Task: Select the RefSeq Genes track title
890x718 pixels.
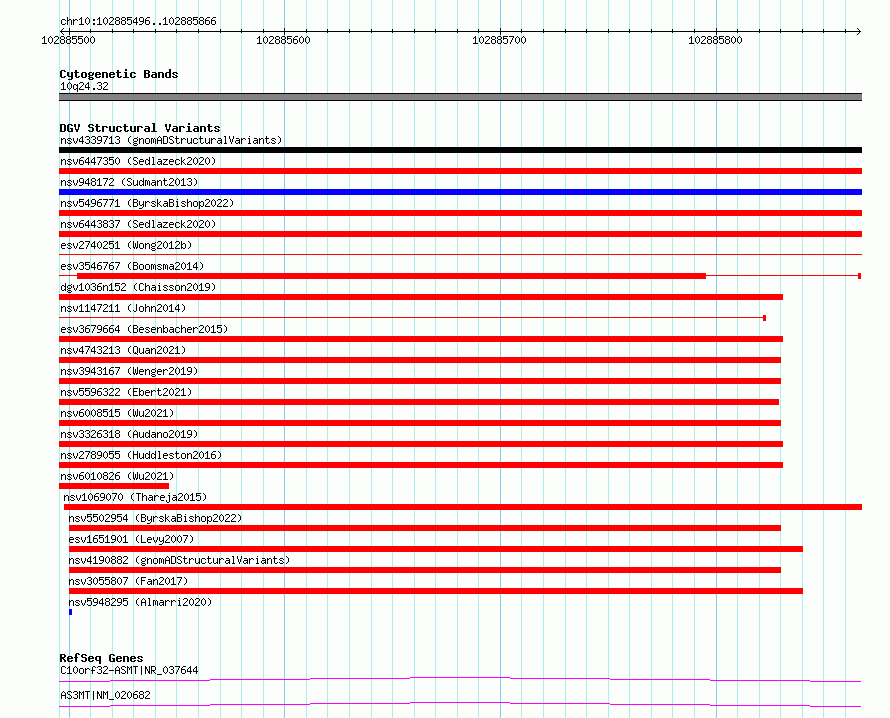Action: [x=101, y=658]
